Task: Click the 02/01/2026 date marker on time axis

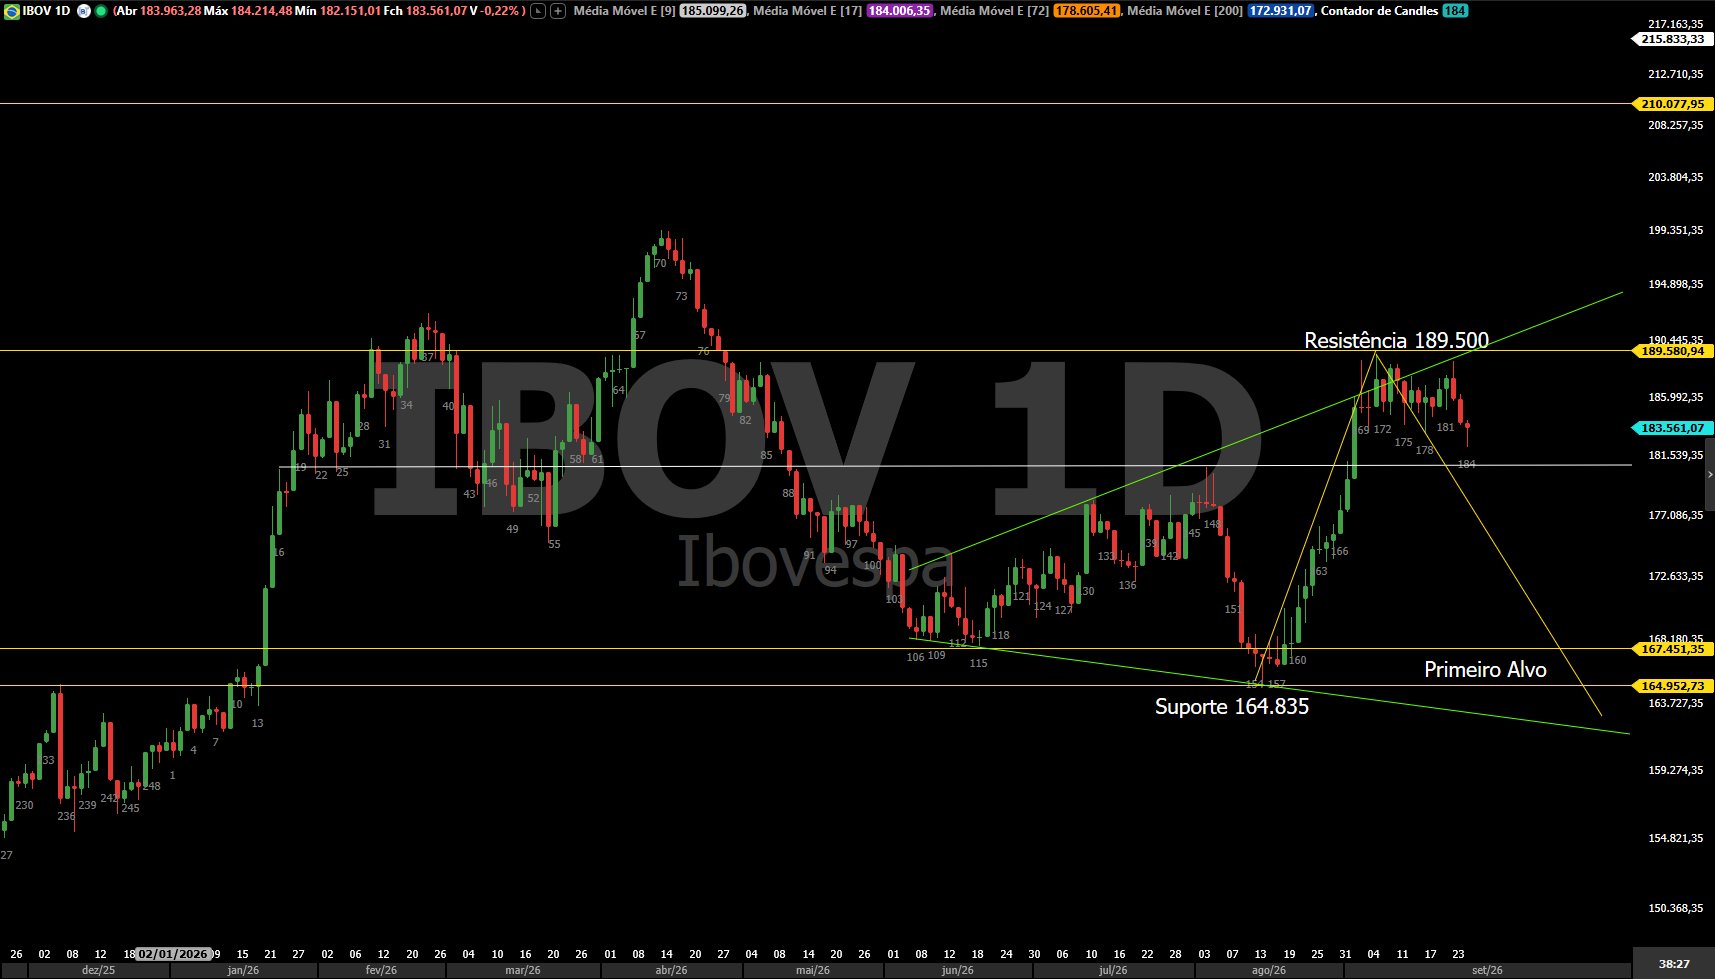Action: click(173, 954)
